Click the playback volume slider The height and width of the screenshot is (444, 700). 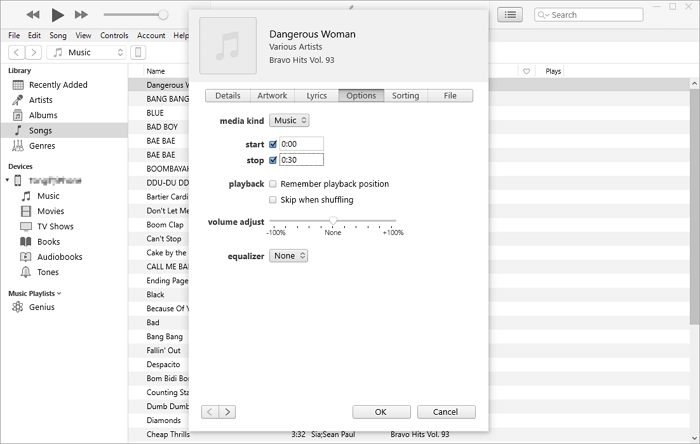pyautogui.click(x=136, y=15)
